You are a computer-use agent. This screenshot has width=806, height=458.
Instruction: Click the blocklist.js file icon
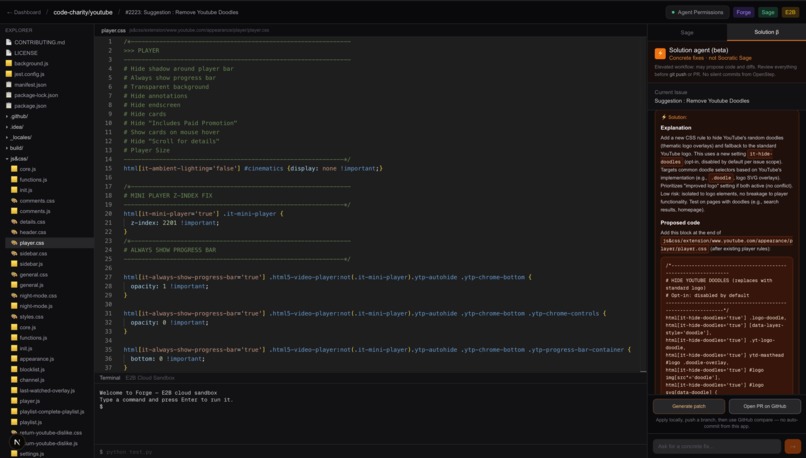tap(14, 369)
